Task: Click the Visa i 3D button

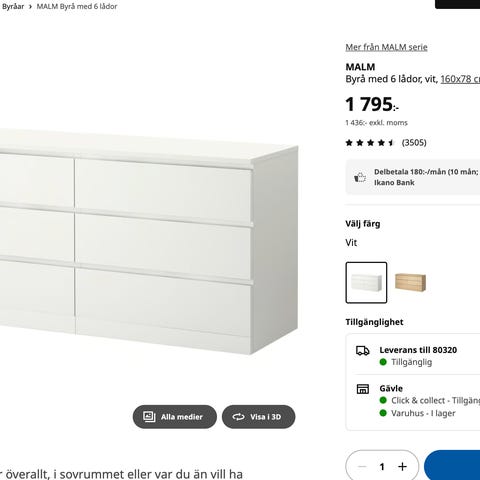Action: tap(259, 417)
